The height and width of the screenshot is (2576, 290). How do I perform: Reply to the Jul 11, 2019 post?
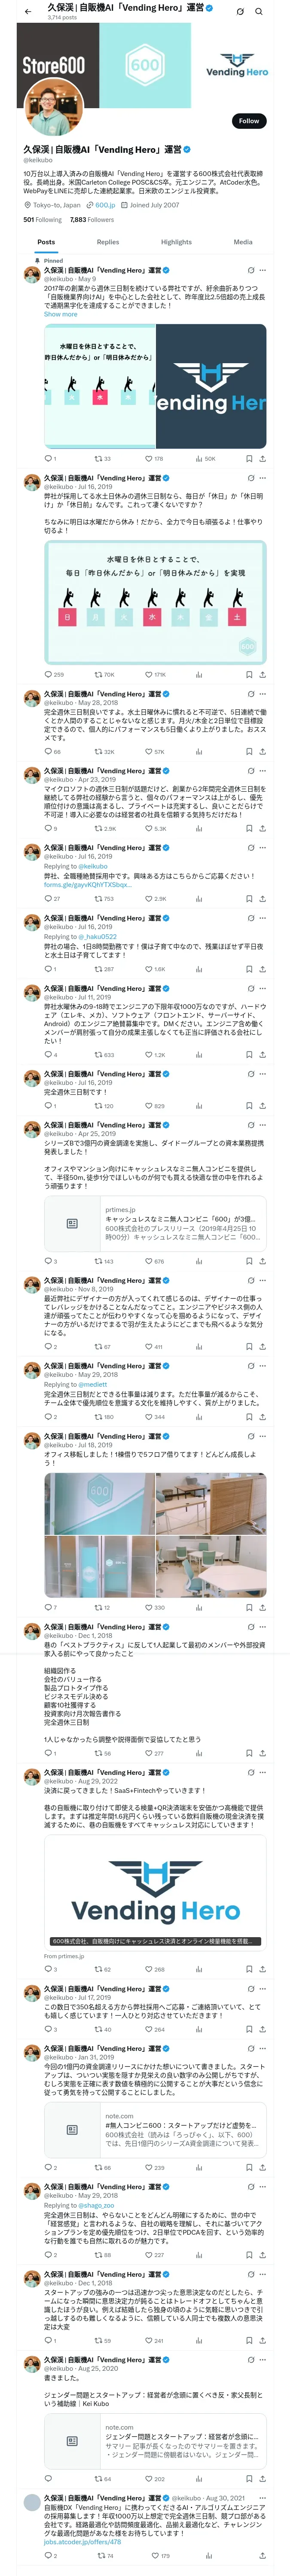pyautogui.click(x=47, y=1054)
